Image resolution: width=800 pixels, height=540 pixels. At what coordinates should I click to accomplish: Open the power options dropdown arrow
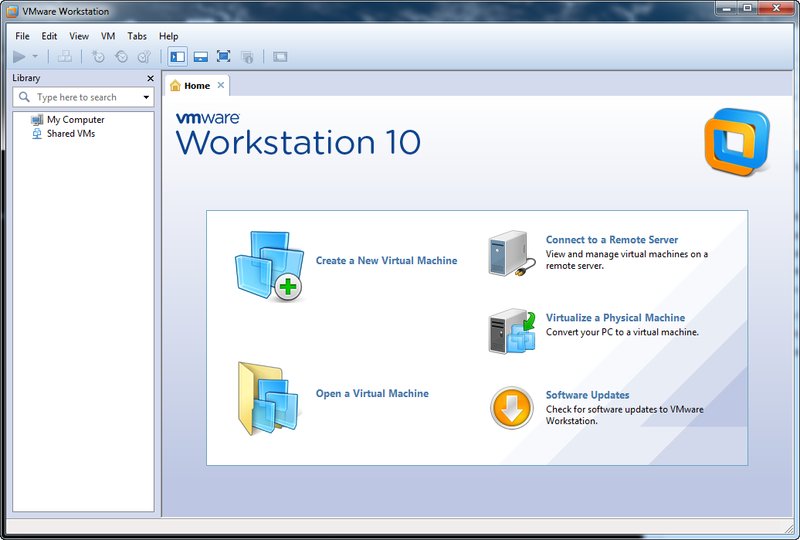[35, 56]
